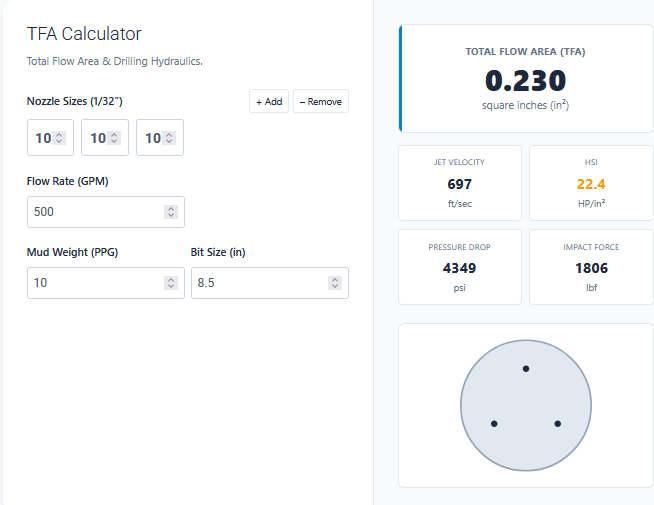Click the Flow Rate (GPM) label

[x=68, y=181]
